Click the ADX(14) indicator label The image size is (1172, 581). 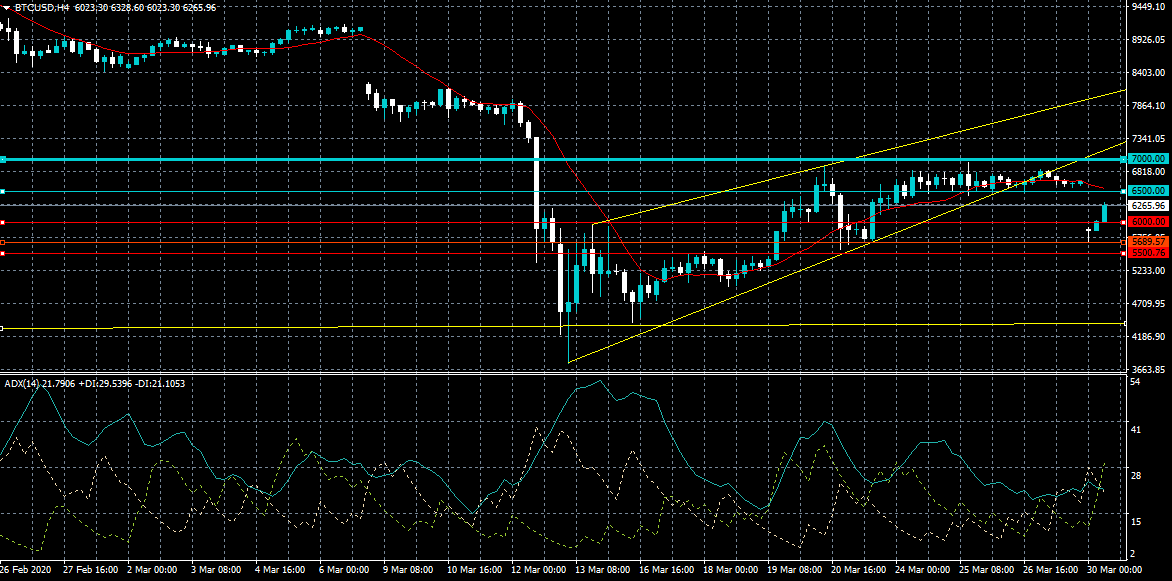point(22,384)
